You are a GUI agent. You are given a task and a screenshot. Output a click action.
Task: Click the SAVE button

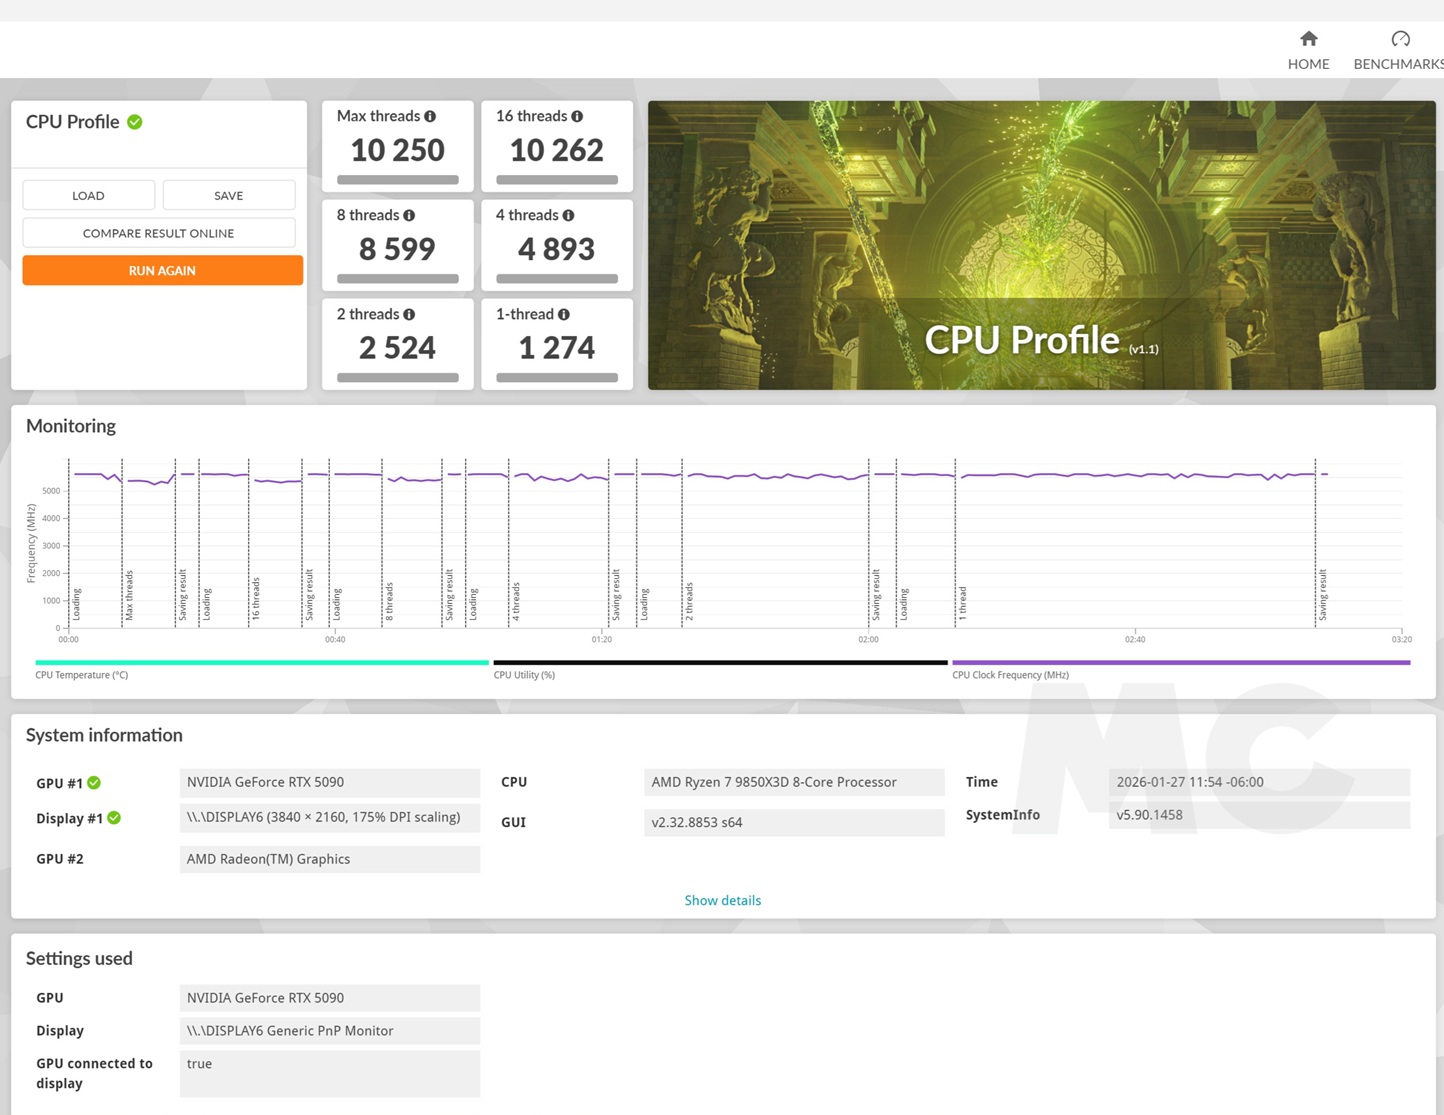click(x=228, y=195)
